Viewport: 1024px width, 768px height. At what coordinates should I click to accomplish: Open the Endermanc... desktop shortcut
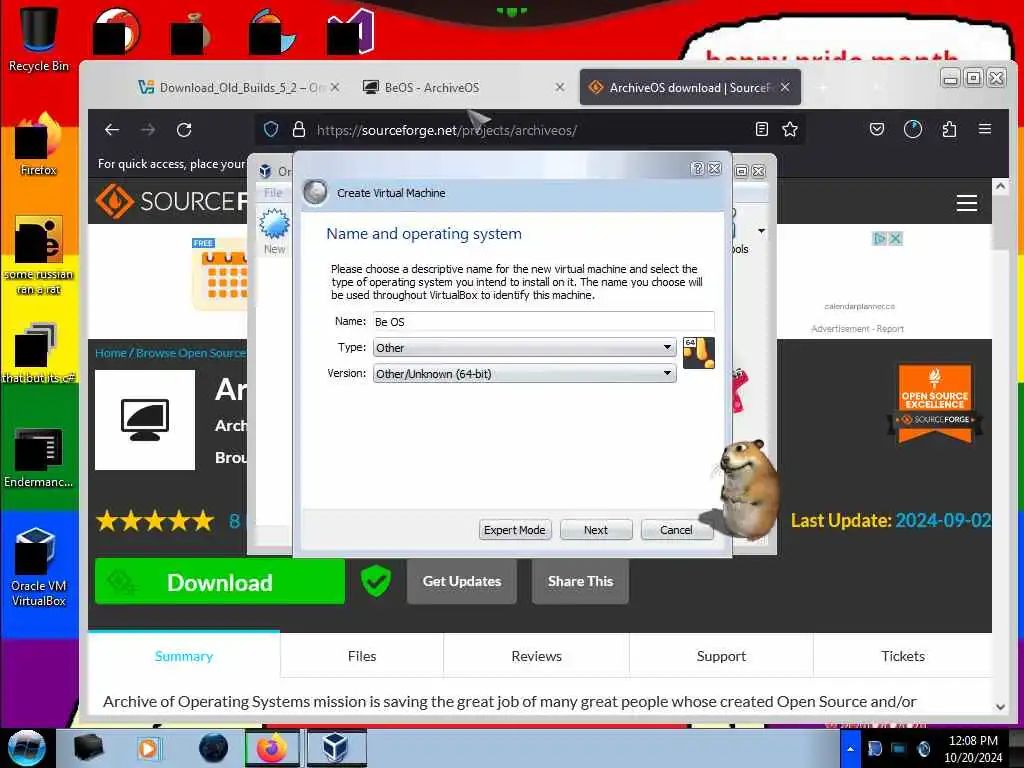39,457
